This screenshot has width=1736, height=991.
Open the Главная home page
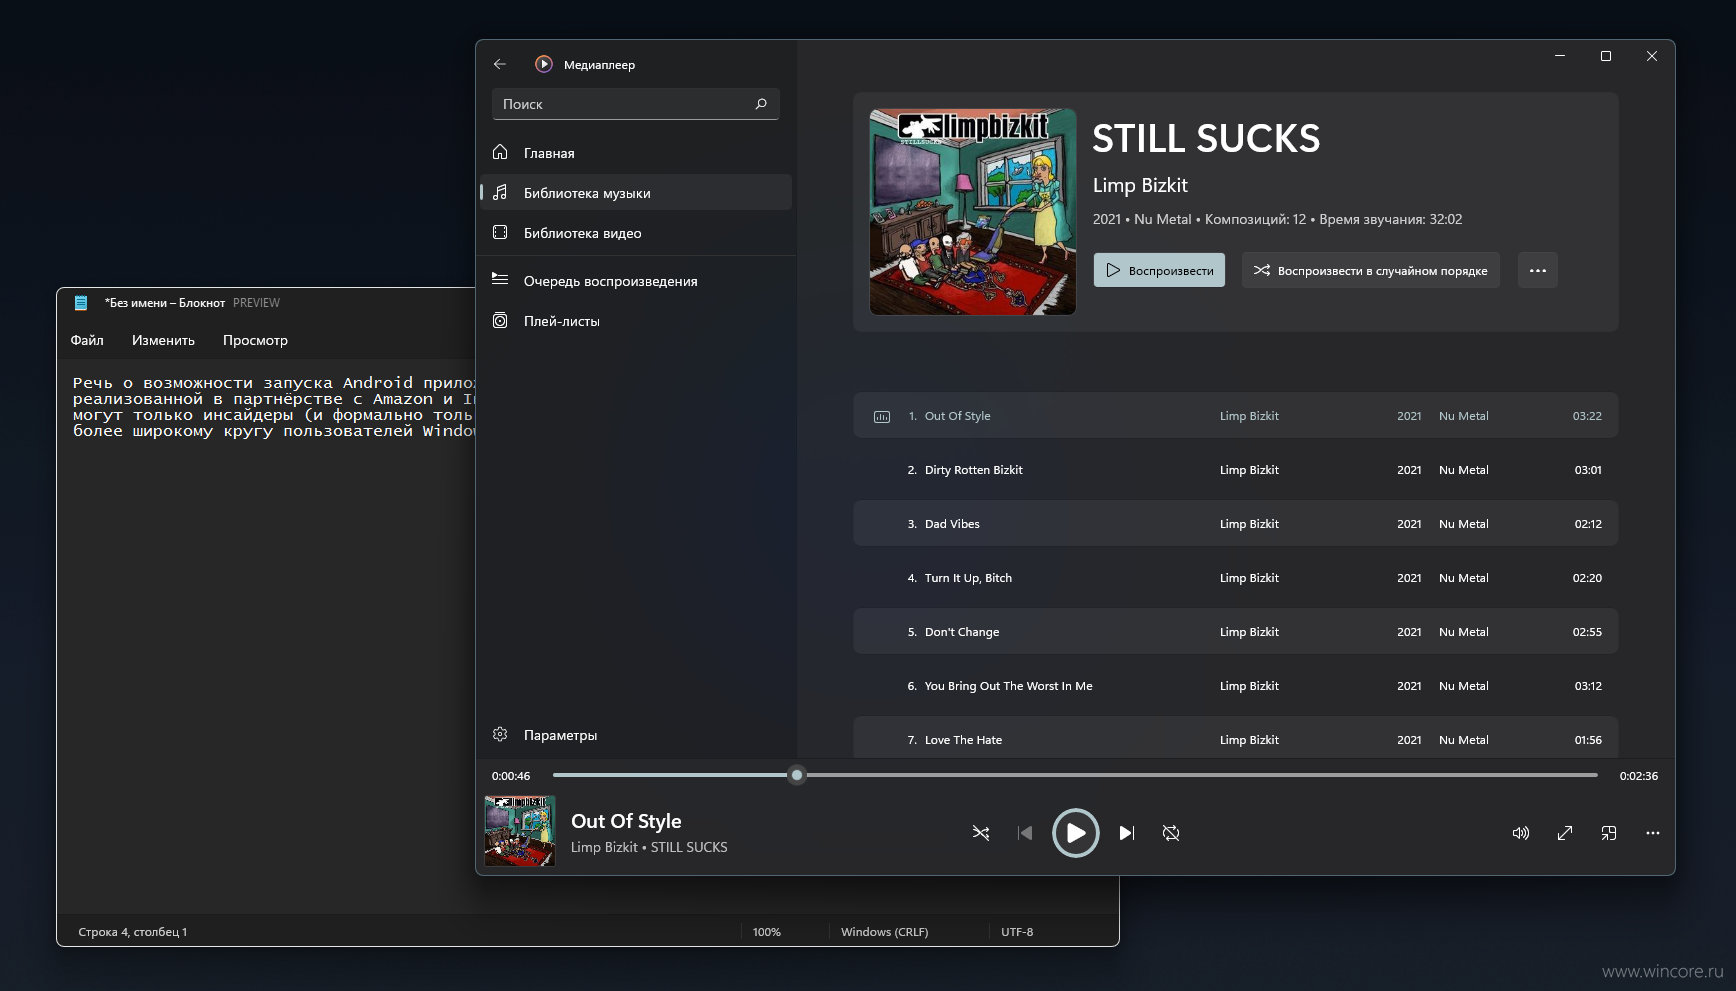636,153
